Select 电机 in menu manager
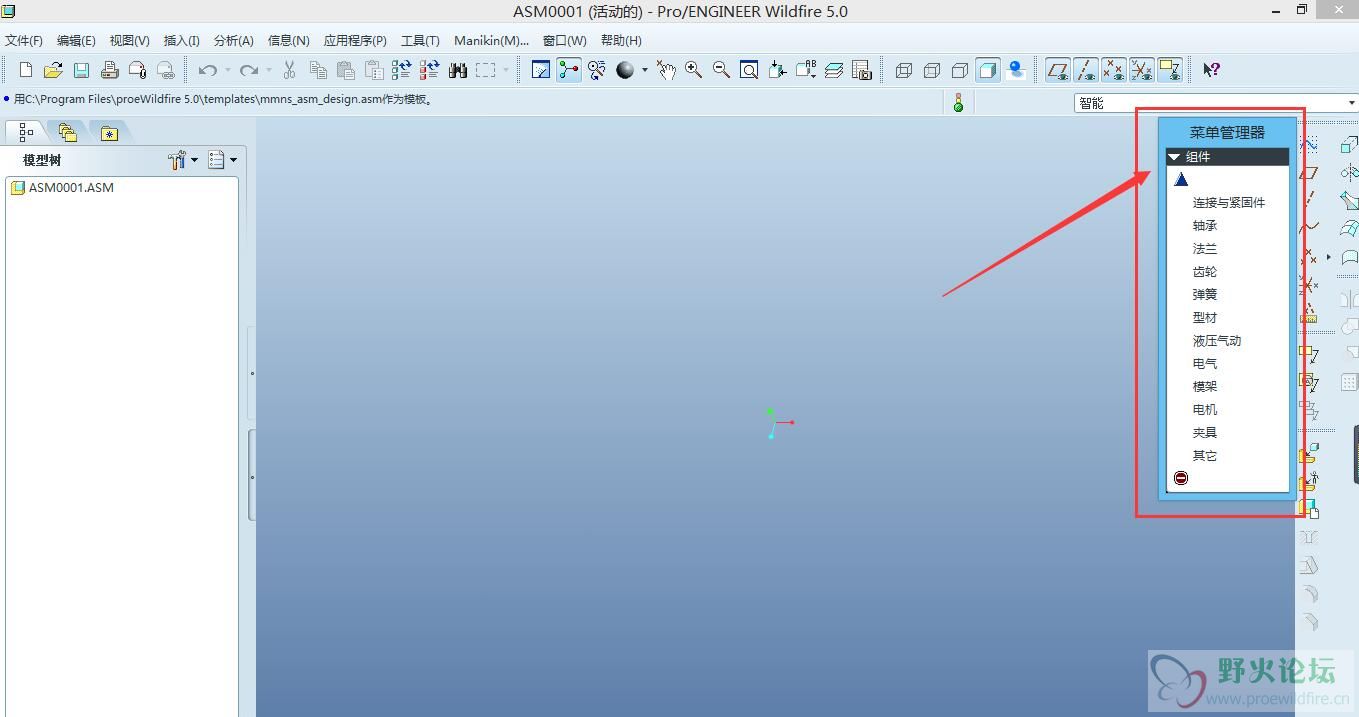Viewport: 1359px width, 717px height. tap(1205, 410)
